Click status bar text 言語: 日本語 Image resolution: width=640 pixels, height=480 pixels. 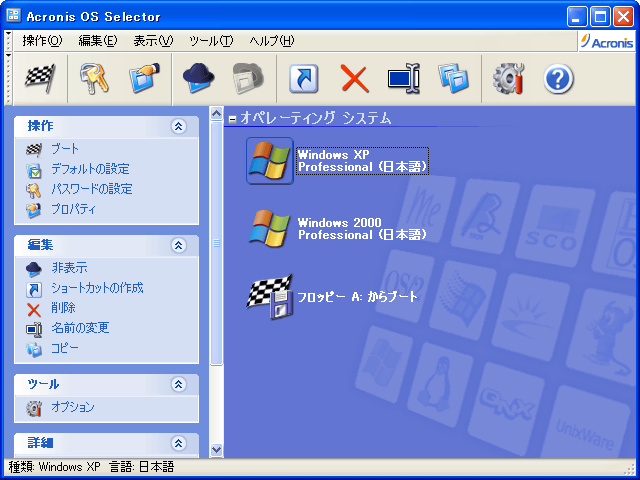[142, 467]
